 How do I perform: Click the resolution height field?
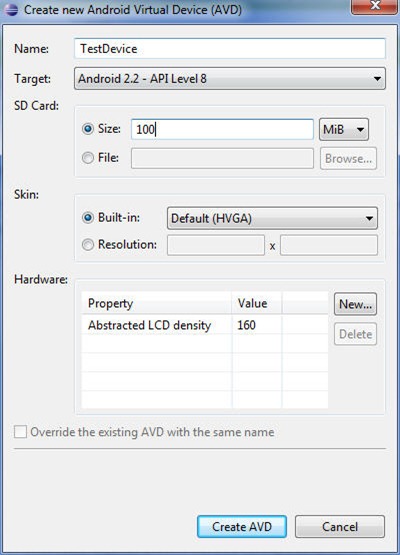[x=329, y=245]
